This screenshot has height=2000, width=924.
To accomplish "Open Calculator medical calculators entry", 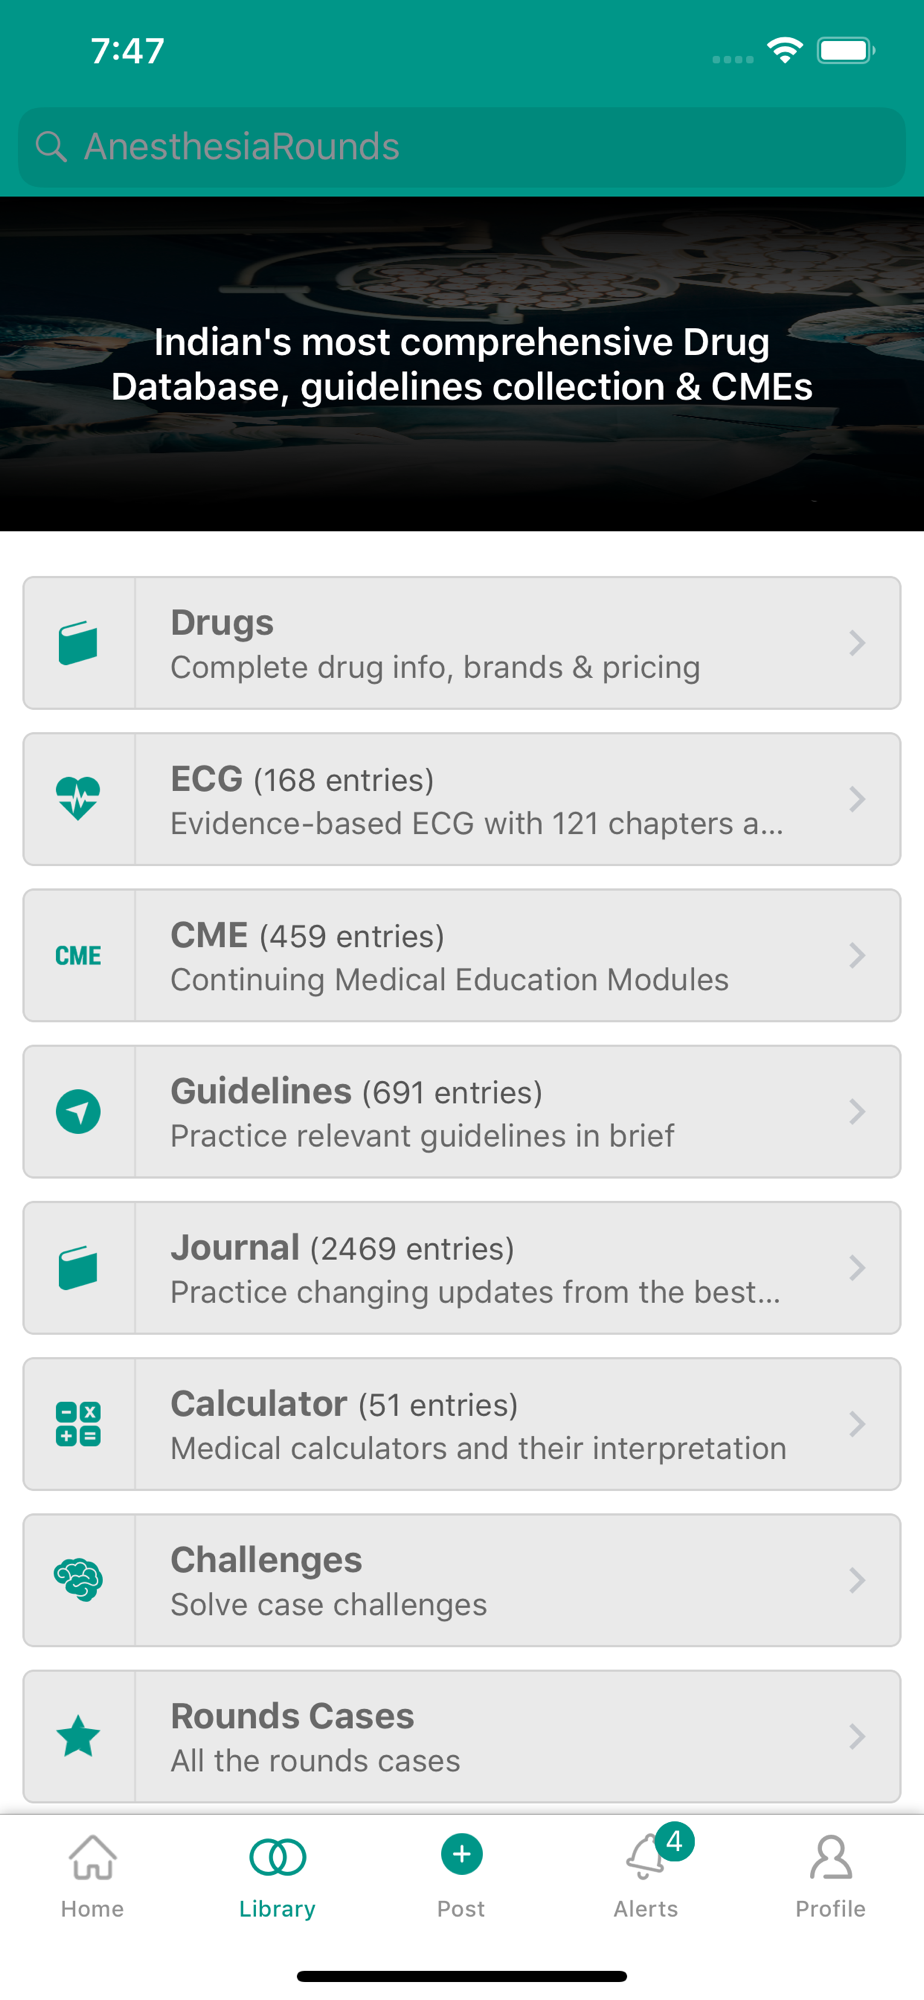I will (x=462, y=1424).
